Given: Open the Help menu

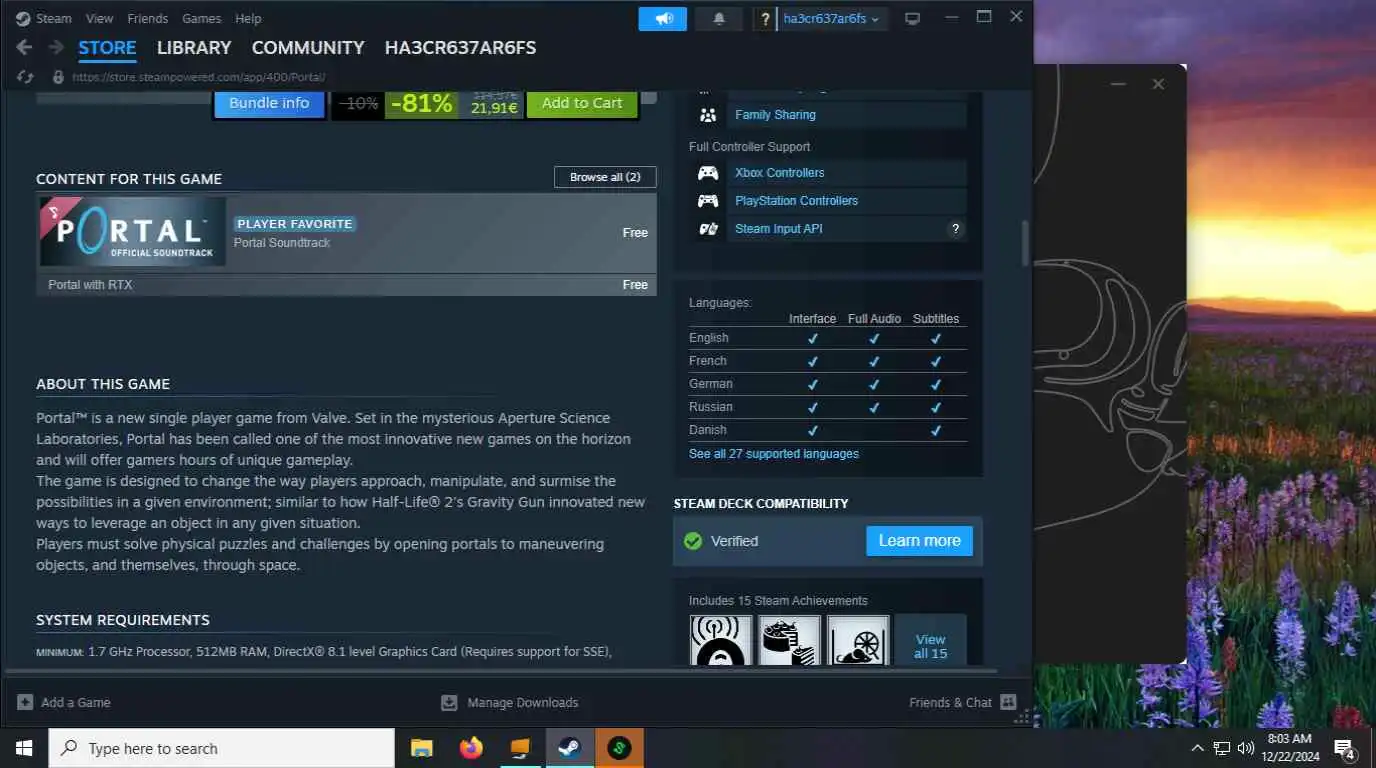Looking at the screenshot, I should [x=248, y=18].
